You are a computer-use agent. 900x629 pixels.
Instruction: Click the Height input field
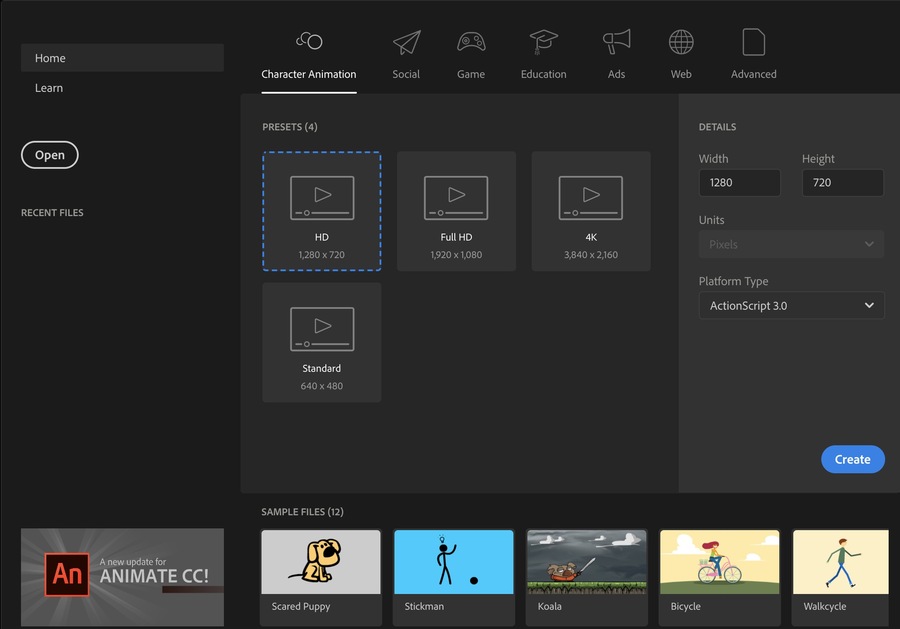843,183
